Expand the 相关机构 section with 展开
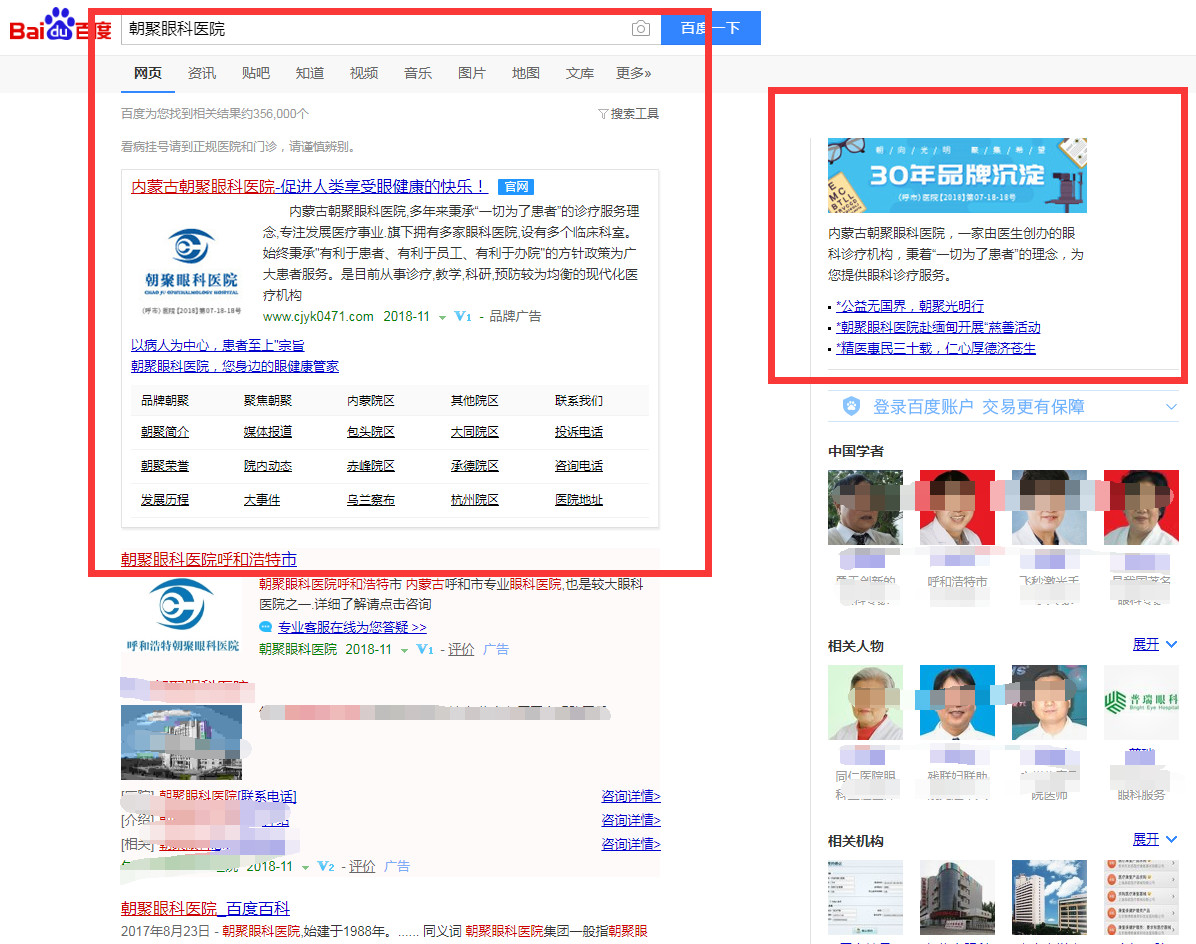Screen dimensions: 1196x944 [x=1155, y=840]
